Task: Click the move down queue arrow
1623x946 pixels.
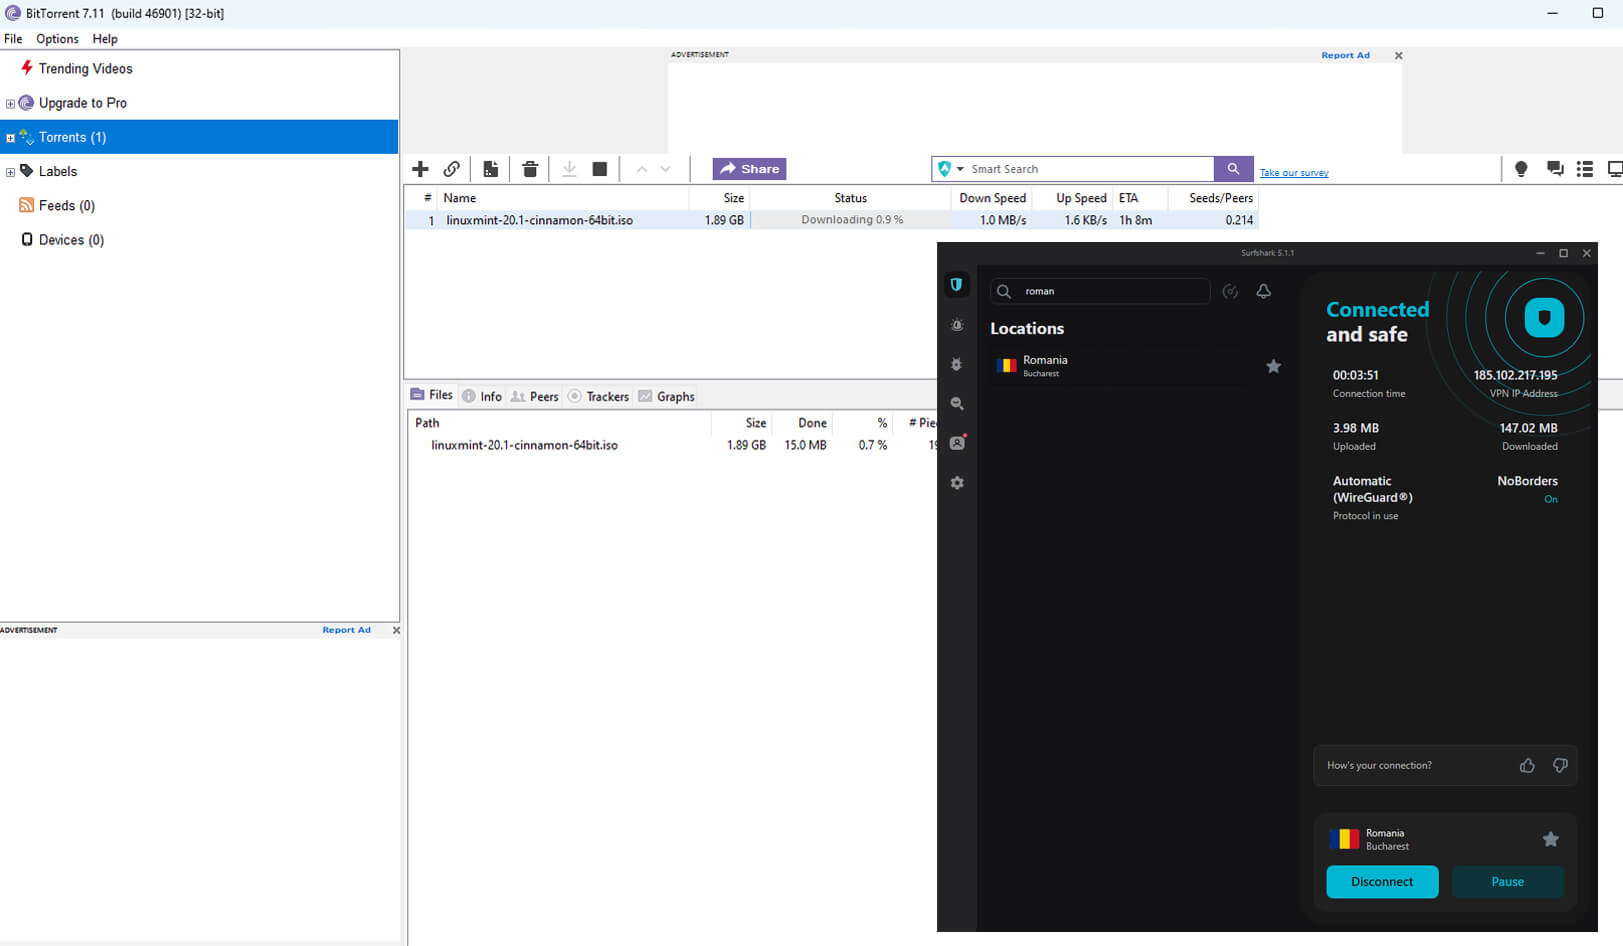Action: click(666, 169)
